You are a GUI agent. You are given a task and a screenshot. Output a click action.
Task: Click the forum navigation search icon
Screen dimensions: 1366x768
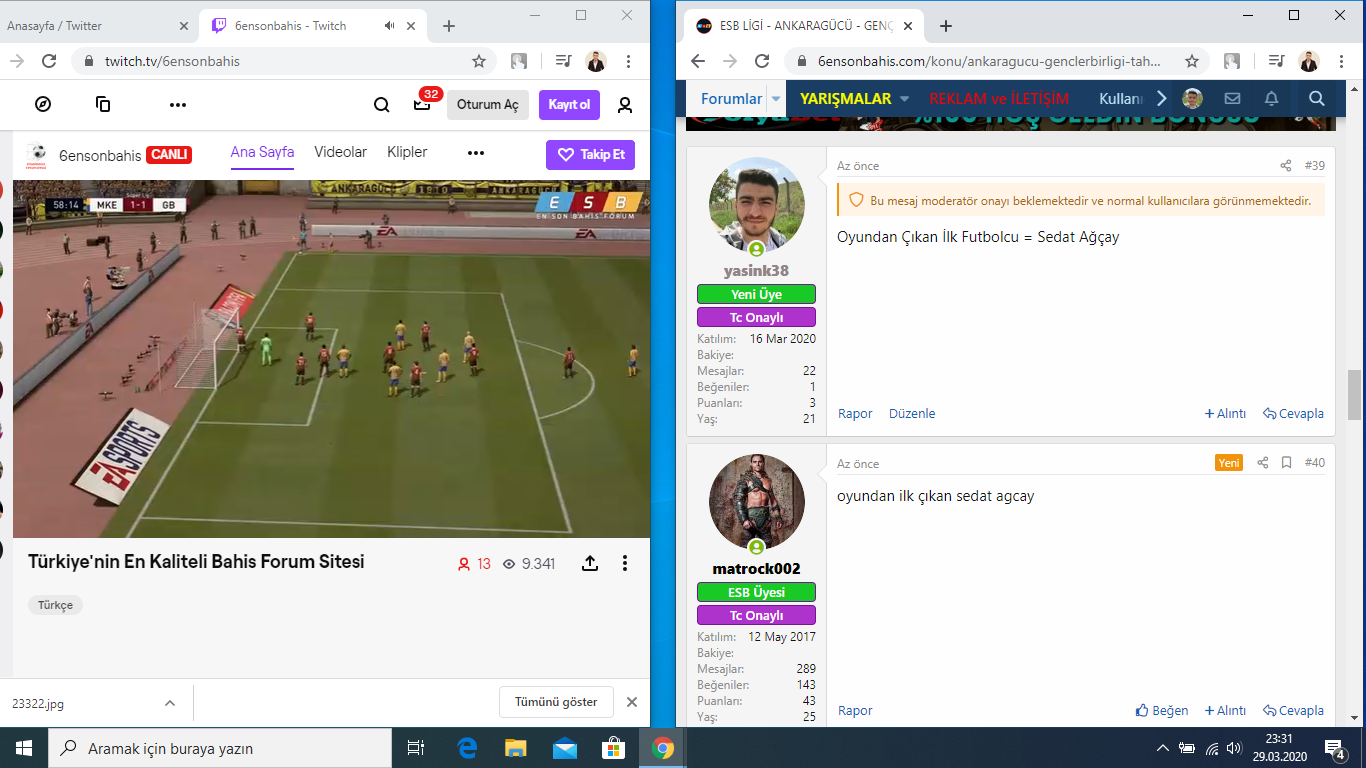(x=1316, y=98)
